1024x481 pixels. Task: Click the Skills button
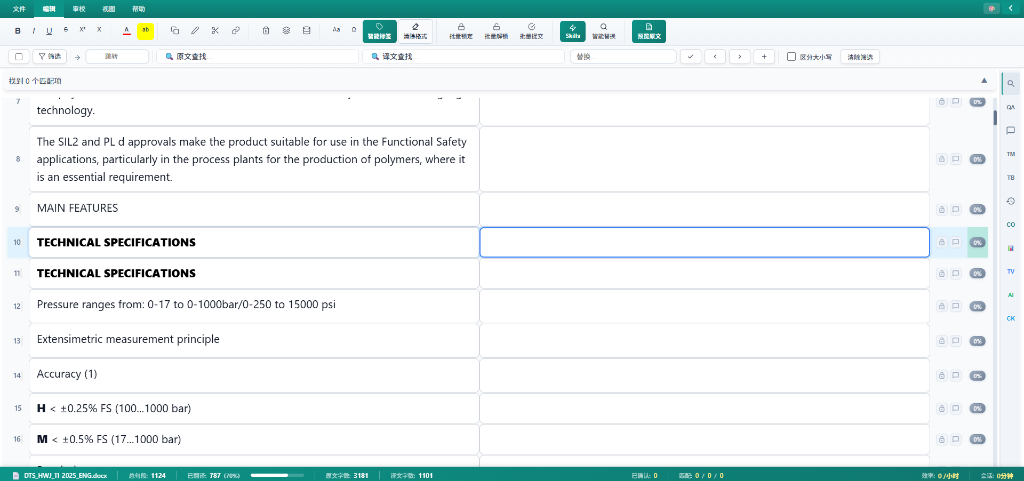coord(573,31)
